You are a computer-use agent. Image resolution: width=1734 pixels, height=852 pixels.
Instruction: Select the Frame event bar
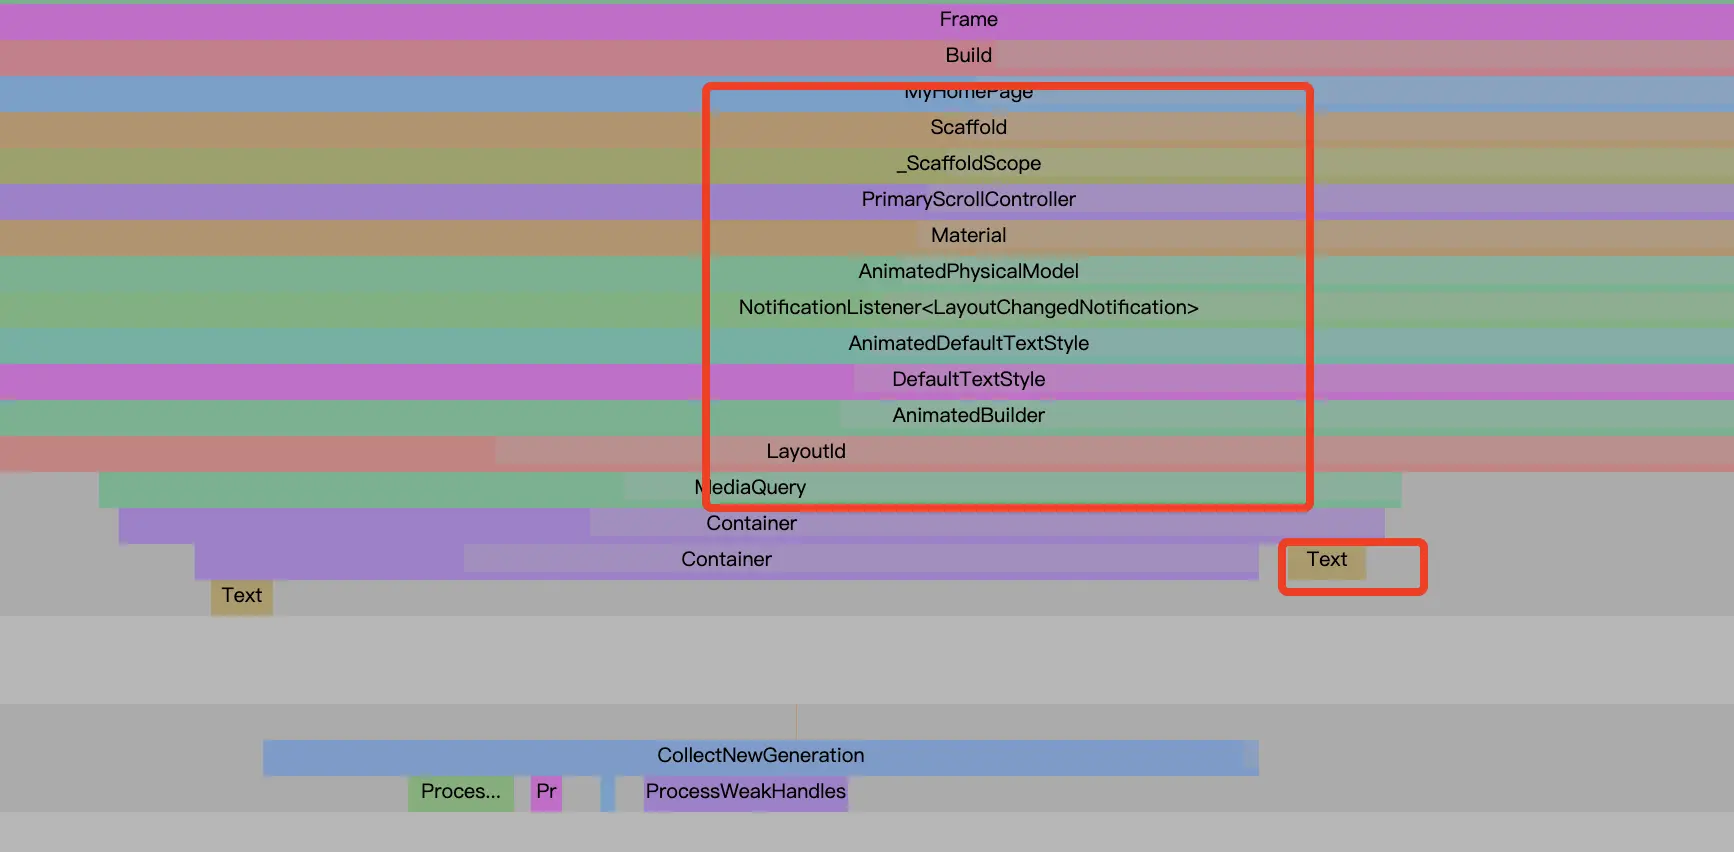867,21
